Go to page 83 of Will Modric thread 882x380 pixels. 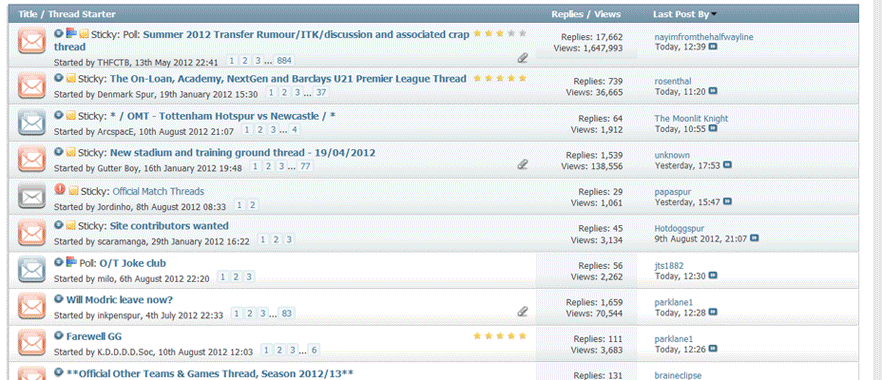tap(287, 314)
